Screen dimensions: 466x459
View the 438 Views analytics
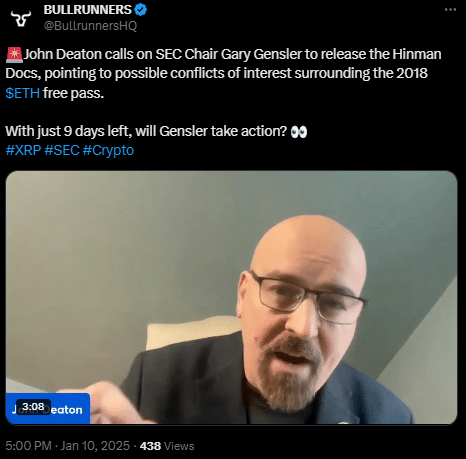[x=167, y=446]
